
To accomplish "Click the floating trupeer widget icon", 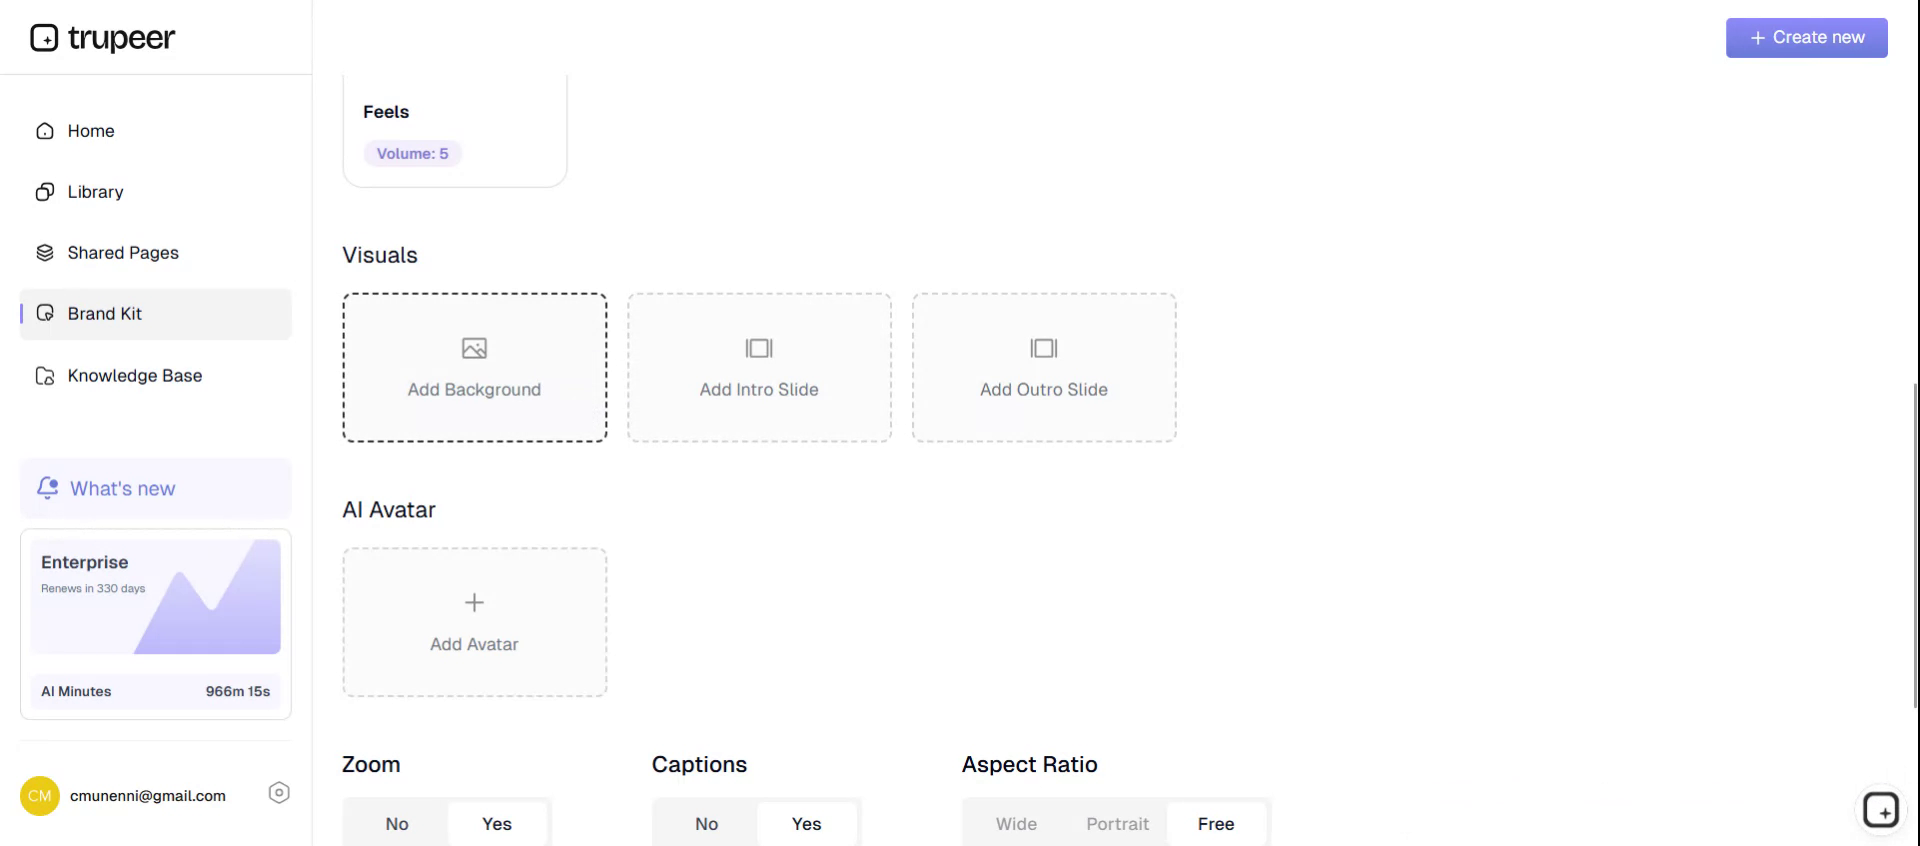I will [x=1880, y=810].
